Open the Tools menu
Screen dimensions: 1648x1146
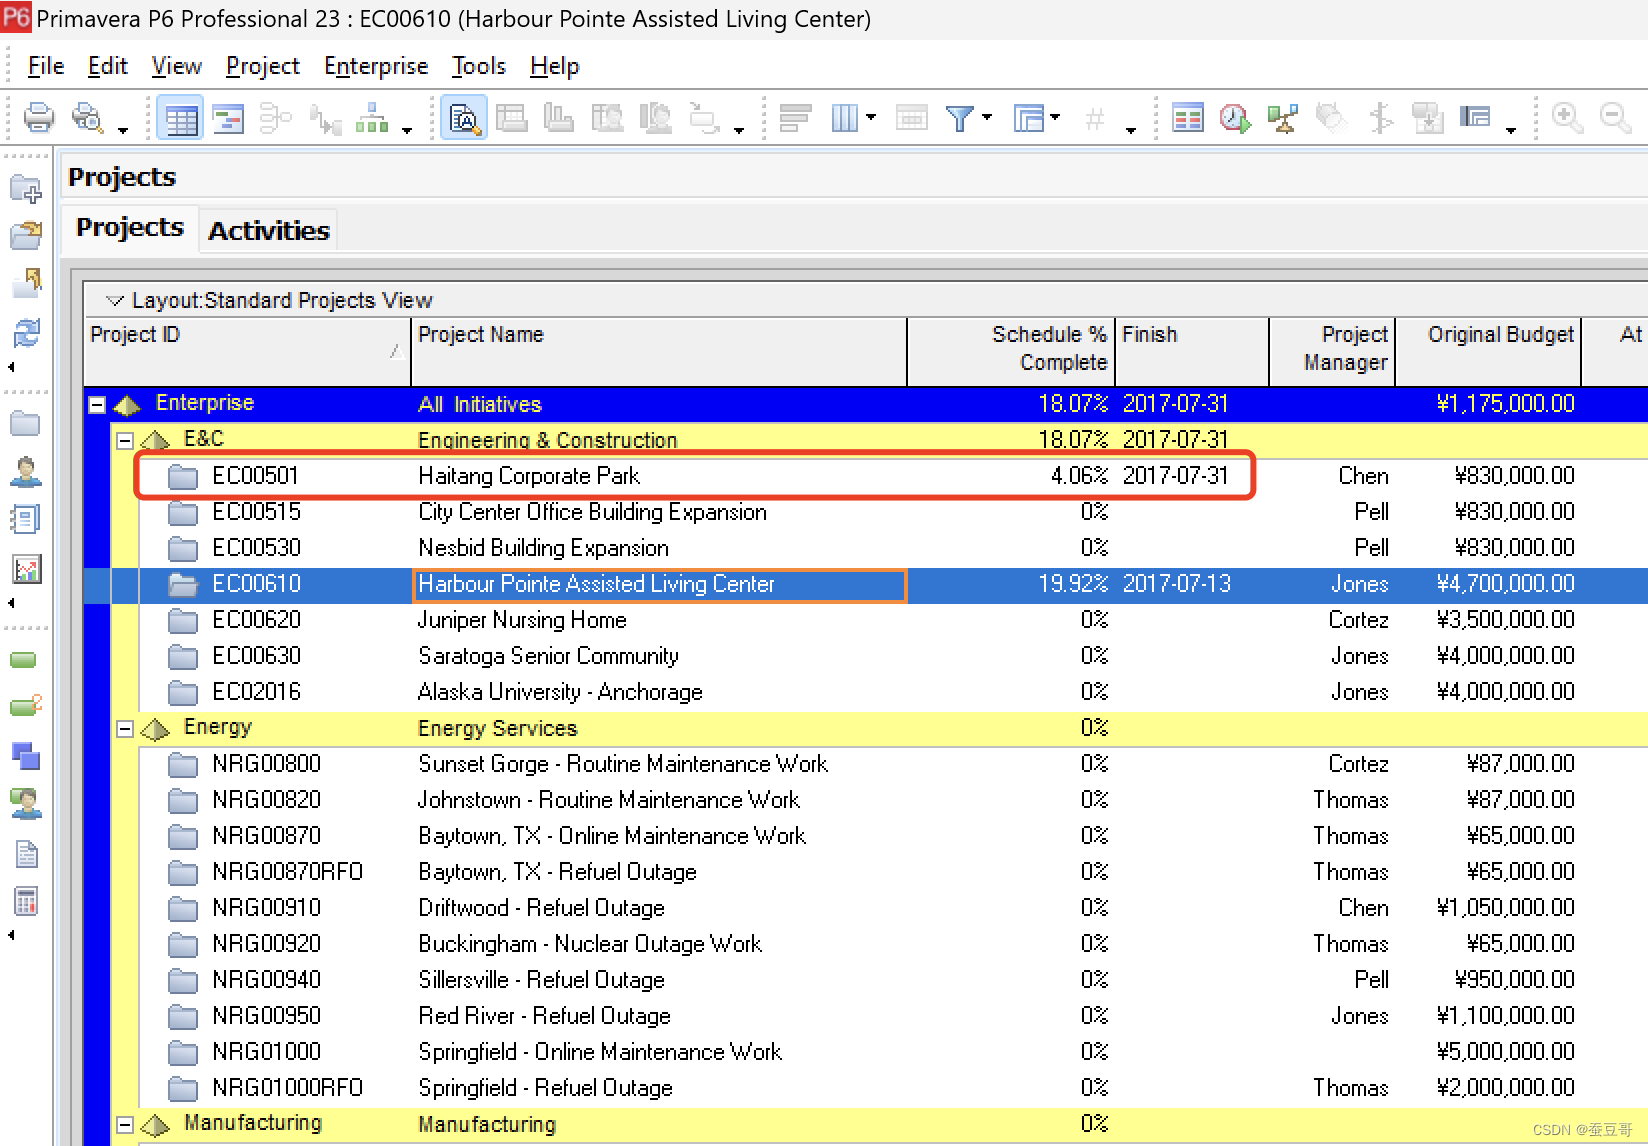click(479, 66)
